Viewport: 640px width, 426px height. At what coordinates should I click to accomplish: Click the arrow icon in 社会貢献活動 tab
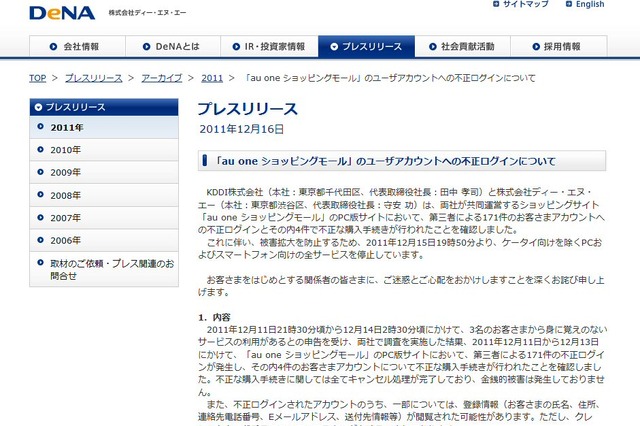[x=433, y=47]
